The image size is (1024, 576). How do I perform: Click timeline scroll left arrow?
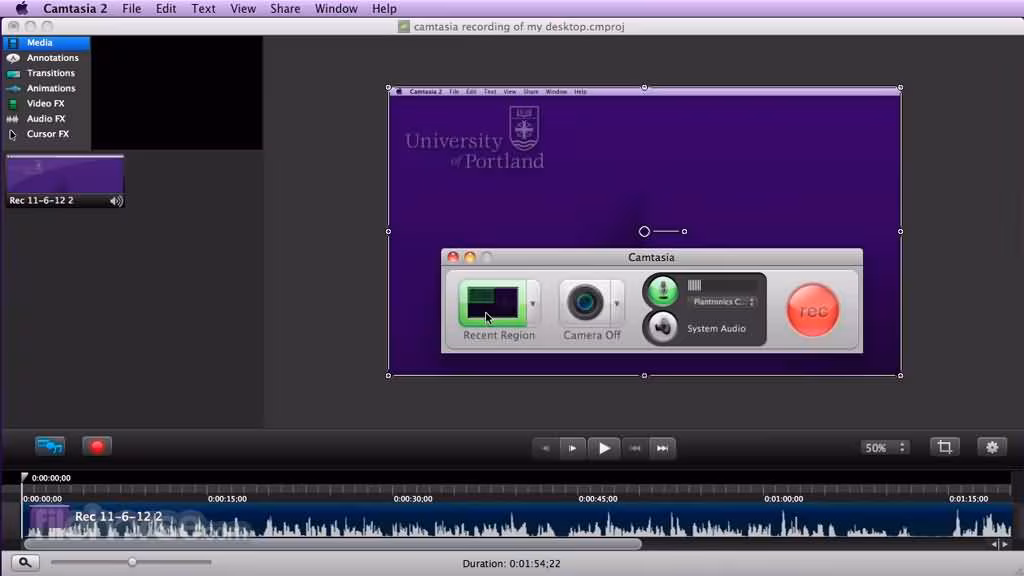[x=994, y=544]
